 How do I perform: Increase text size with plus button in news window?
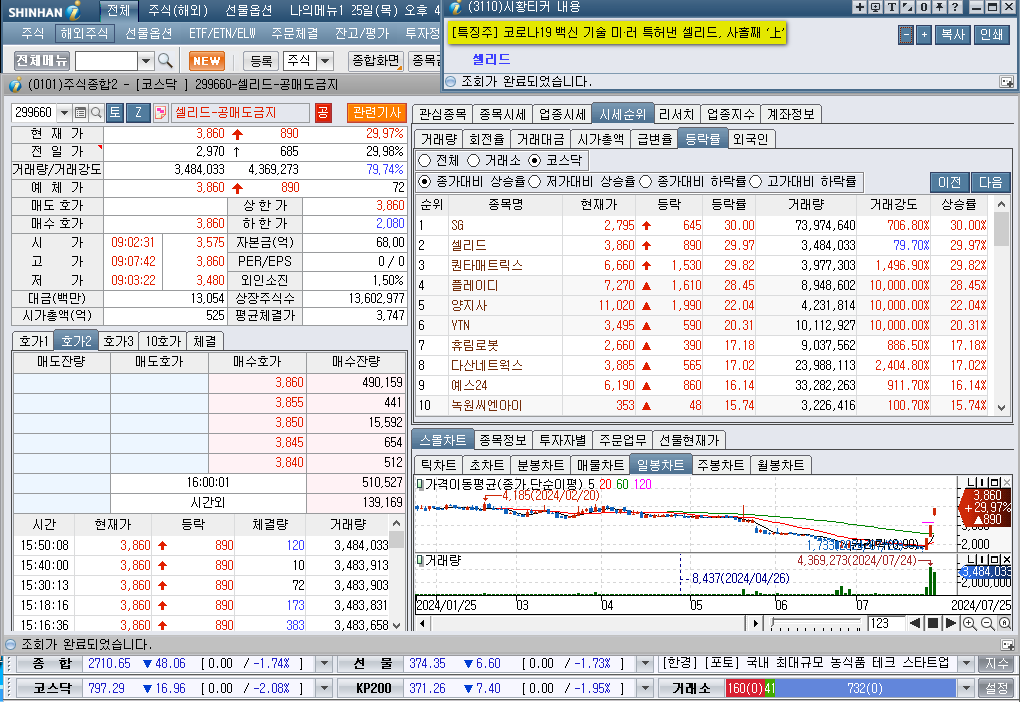(x=924, y=34)
